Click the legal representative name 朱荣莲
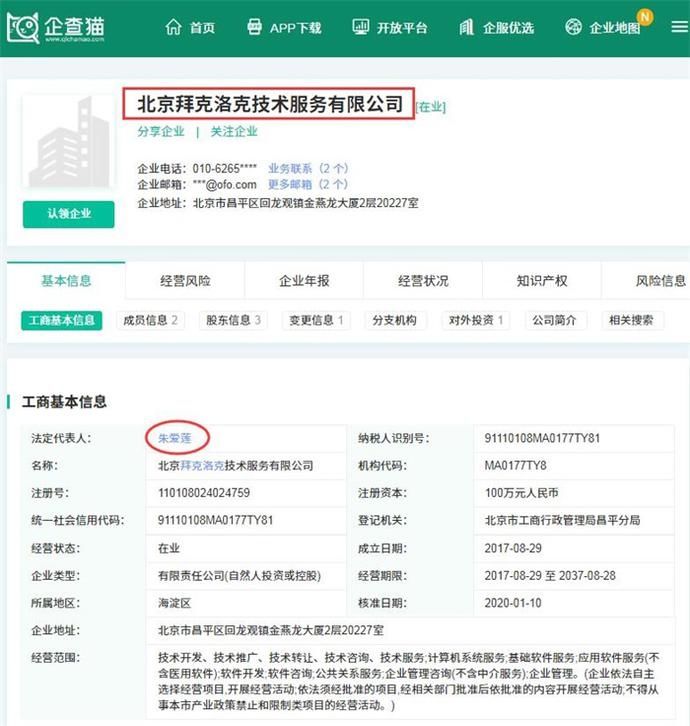This screenshot has height=726, width=690. coord(175,438)
